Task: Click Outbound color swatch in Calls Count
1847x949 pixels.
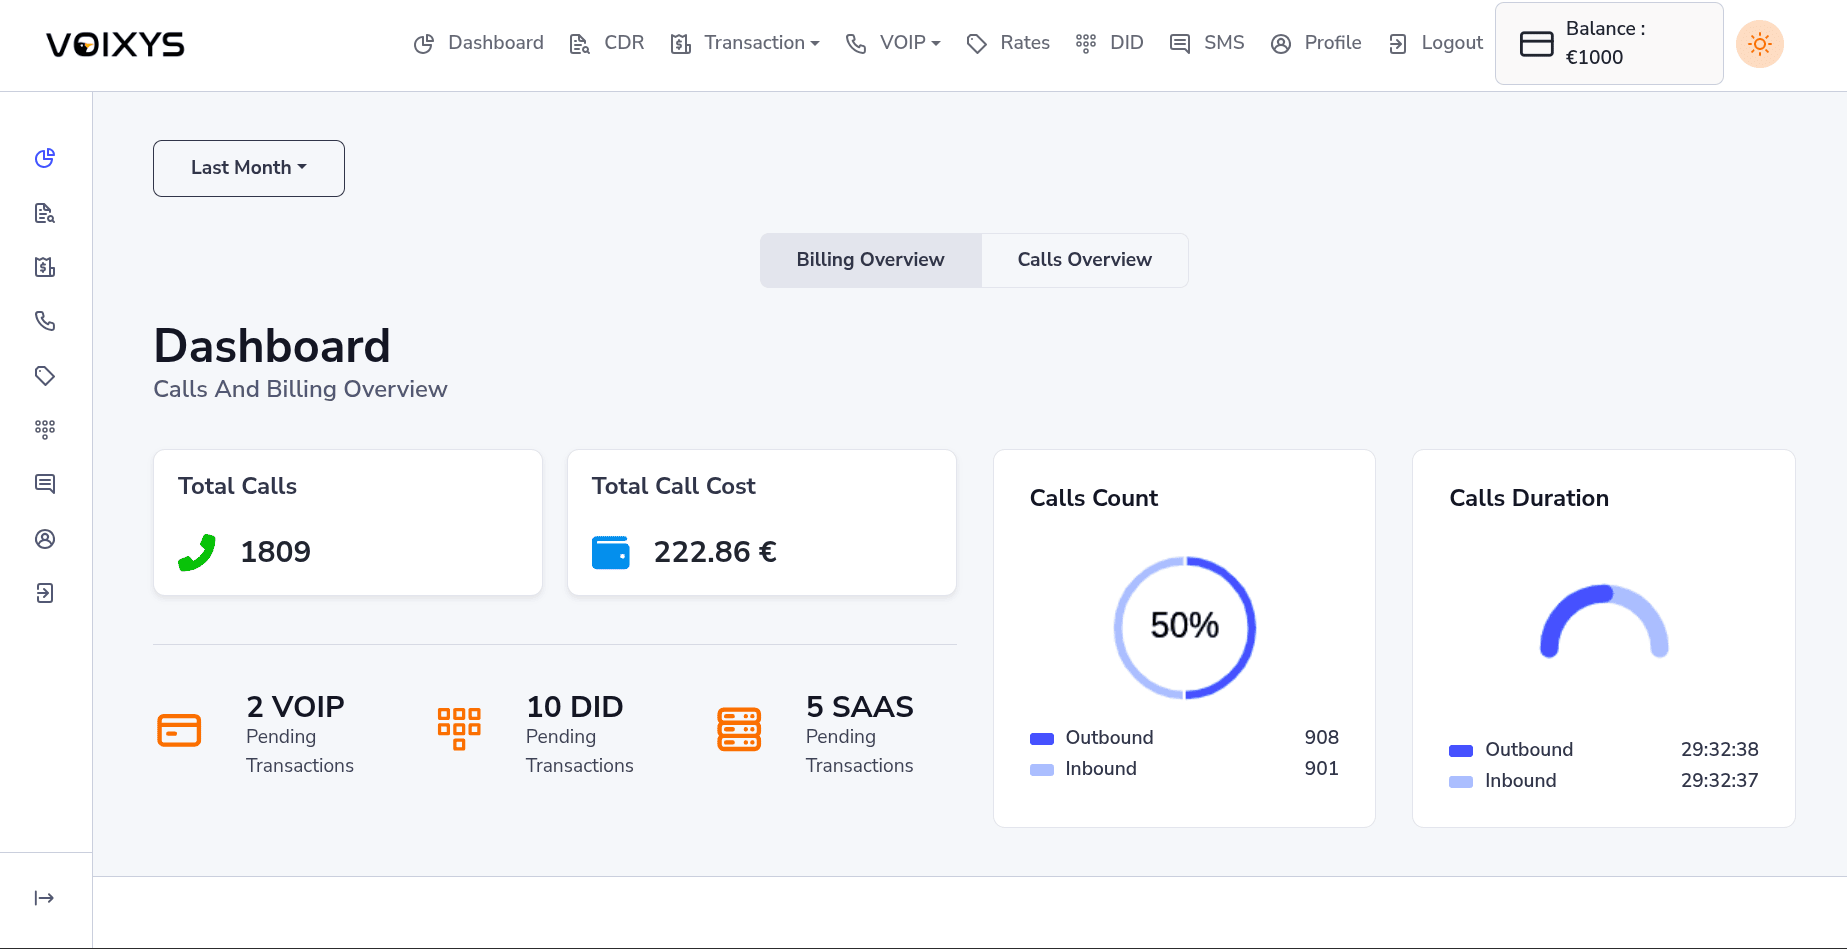Action: coord(1042,739)
